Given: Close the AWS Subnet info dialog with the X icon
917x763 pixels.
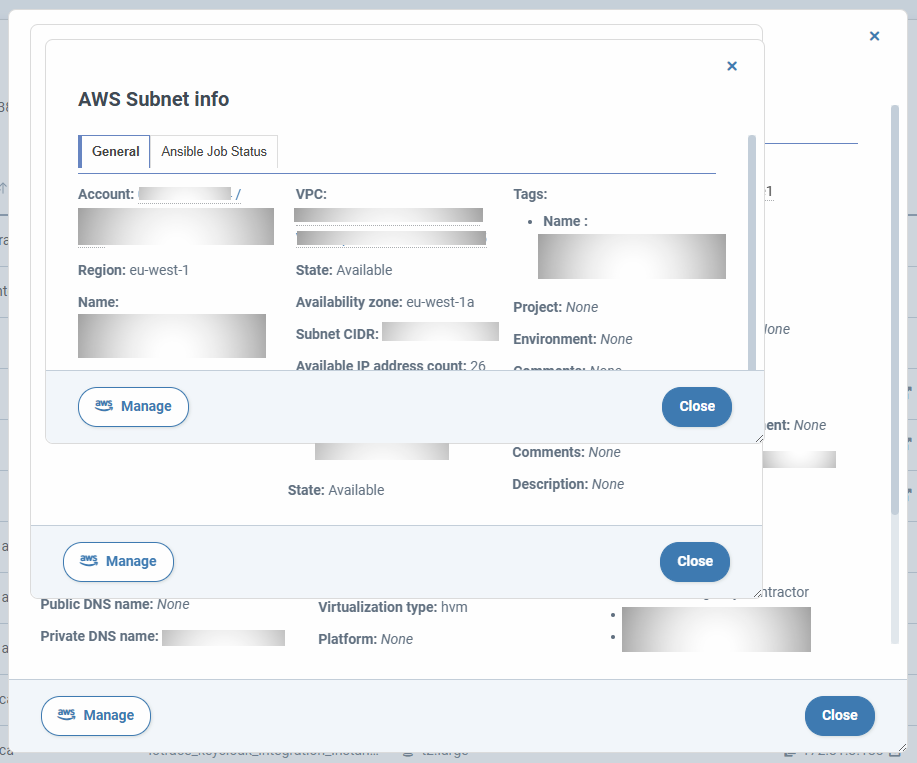Looking at the screenshot, I should (732, 66).
